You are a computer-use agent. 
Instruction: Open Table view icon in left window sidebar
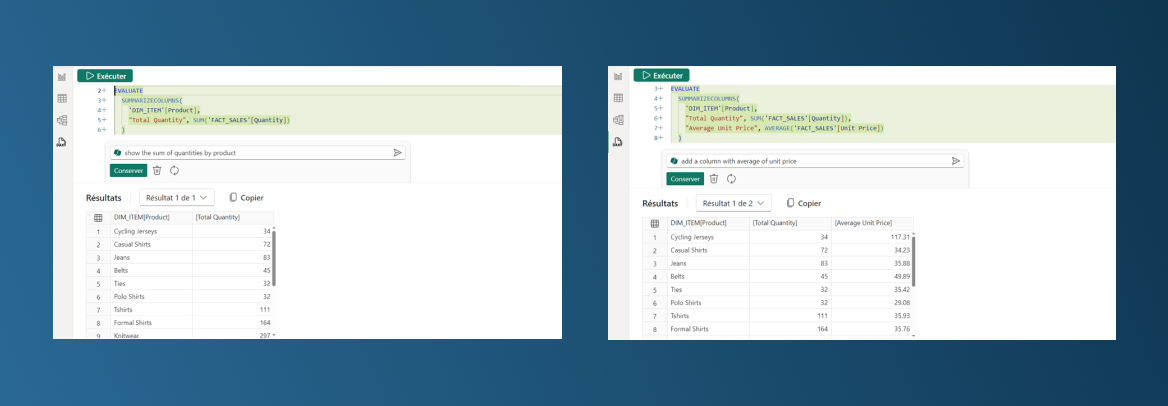61,98
